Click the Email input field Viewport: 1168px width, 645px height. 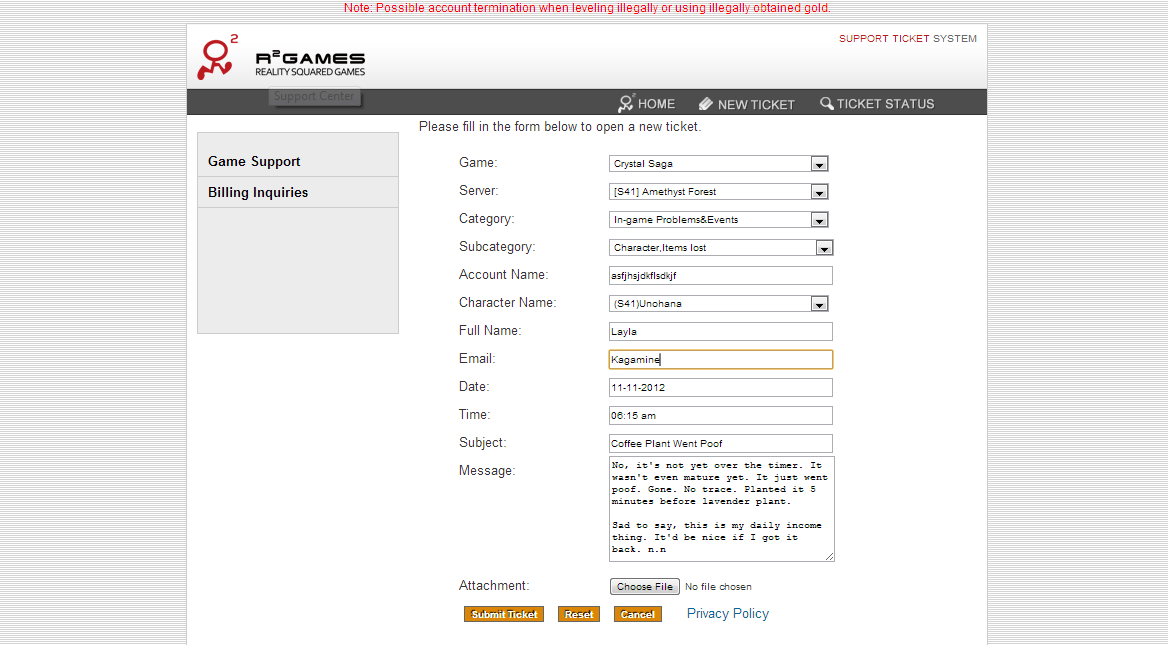pos(720,360)
